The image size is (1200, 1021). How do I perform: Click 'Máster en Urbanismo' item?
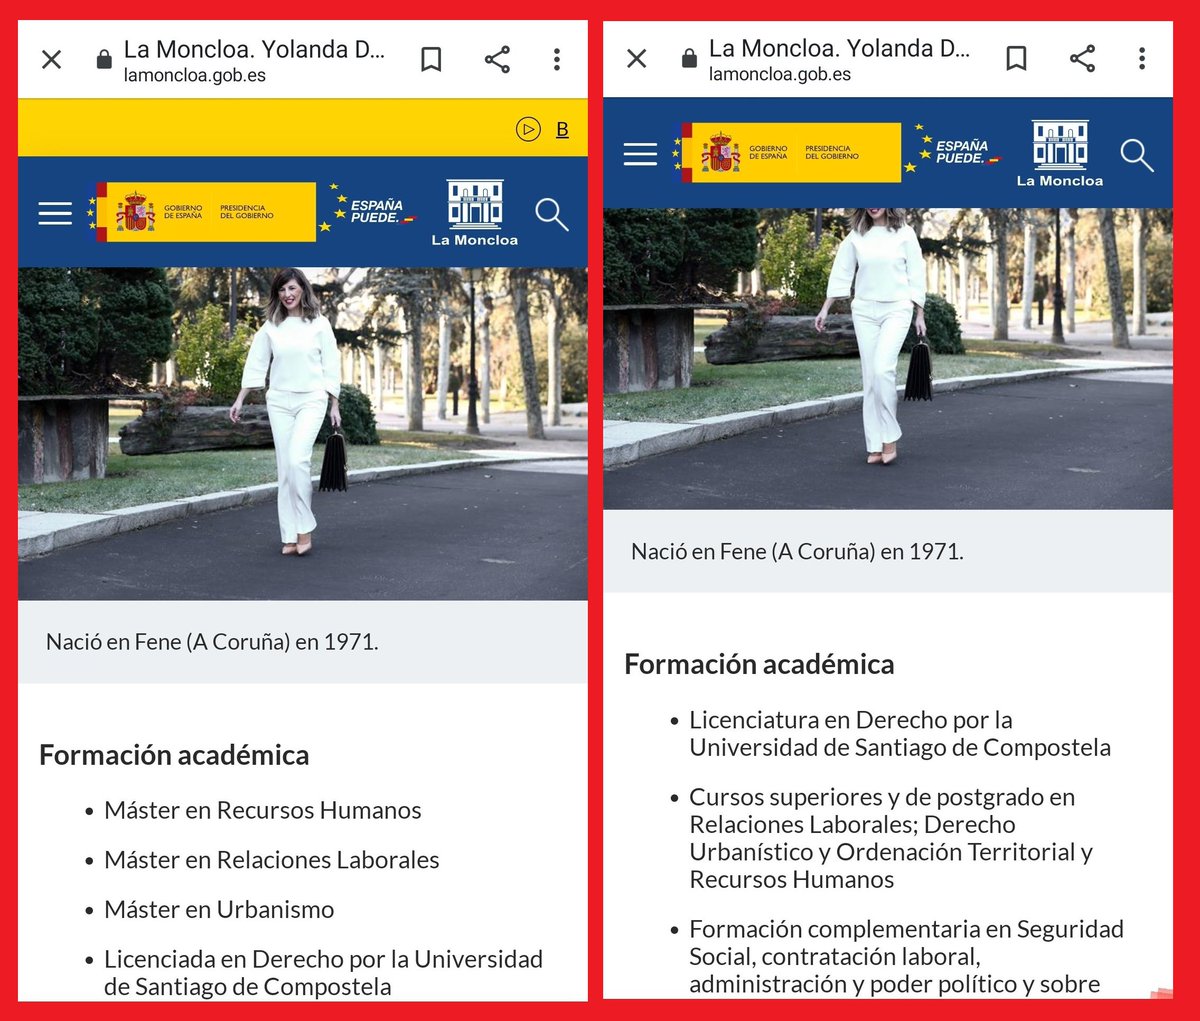click(219, 910)
